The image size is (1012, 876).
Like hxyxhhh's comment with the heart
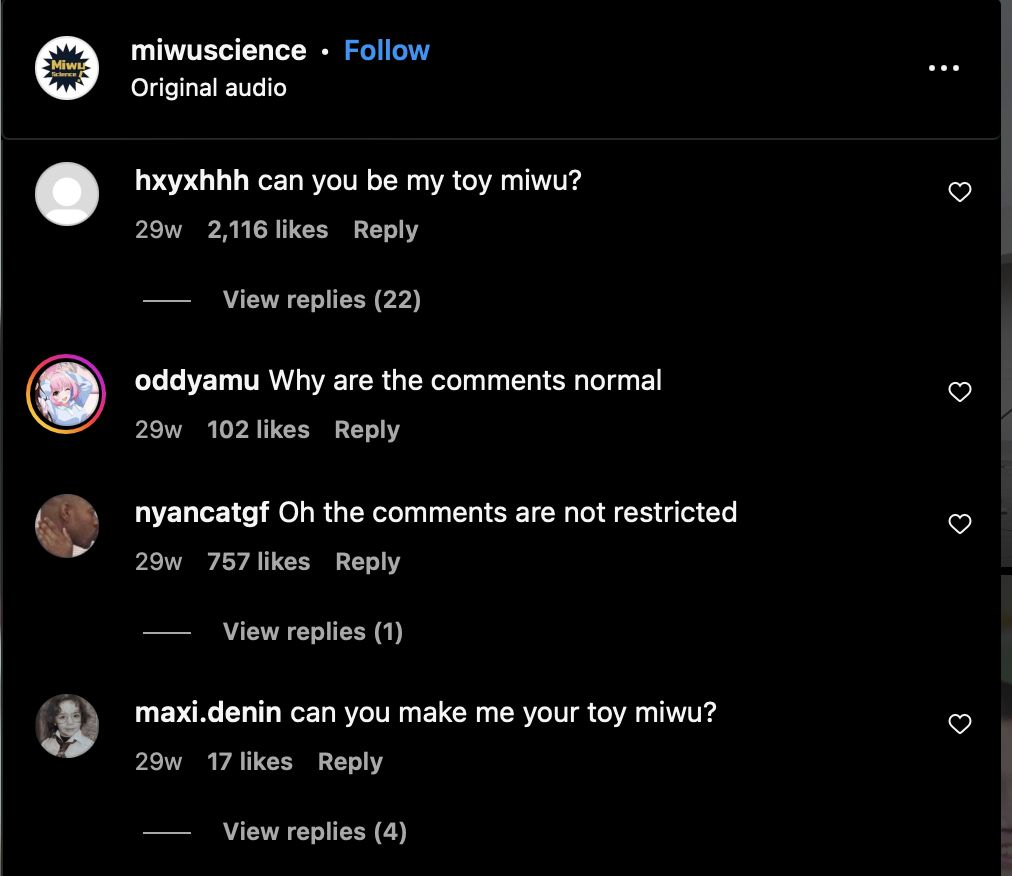(x=960, y=192)
